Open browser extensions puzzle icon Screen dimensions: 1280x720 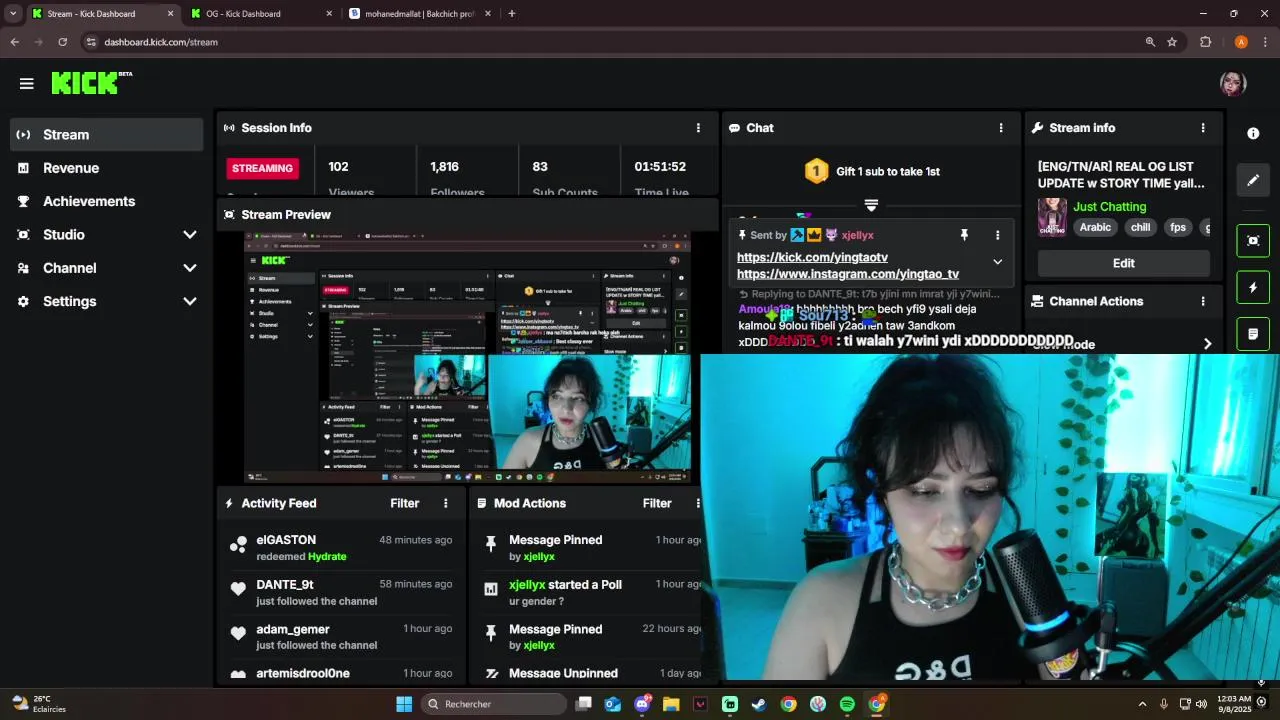point(1205,42)
